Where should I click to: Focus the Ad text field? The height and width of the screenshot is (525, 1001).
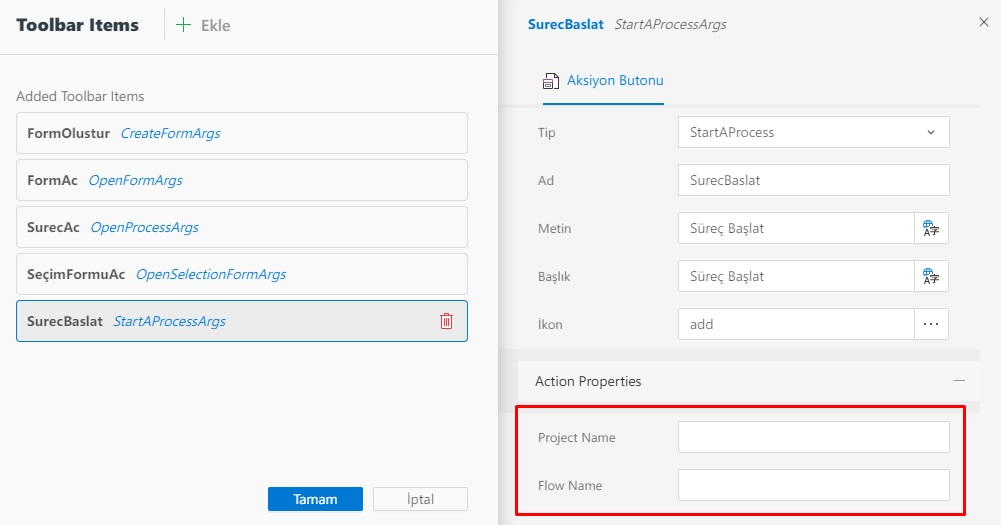point(813,180)
